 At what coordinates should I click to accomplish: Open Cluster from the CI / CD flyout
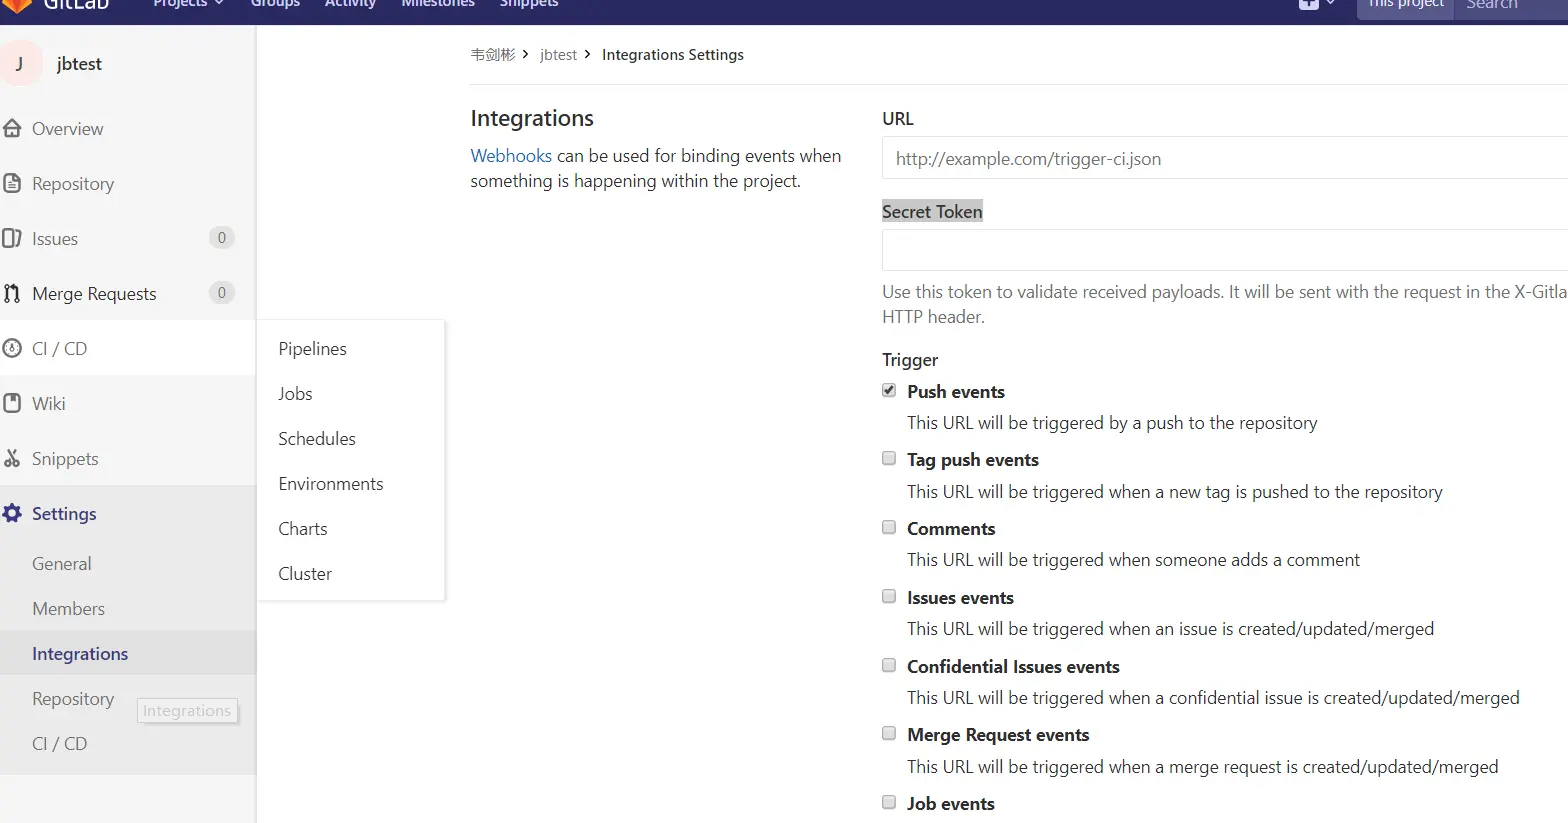[305, 574]
